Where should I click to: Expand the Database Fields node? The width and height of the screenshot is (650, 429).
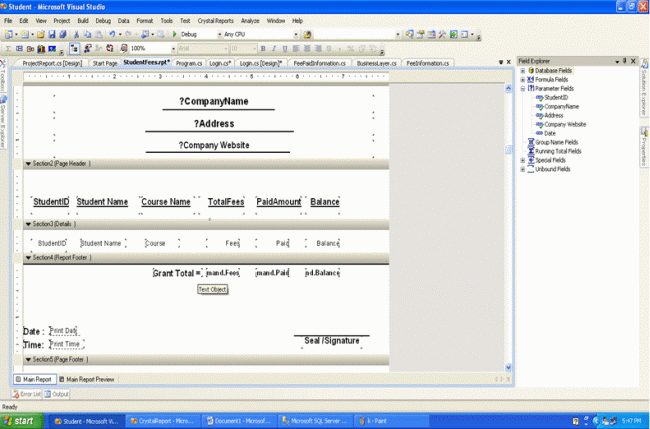coord(523,71)
